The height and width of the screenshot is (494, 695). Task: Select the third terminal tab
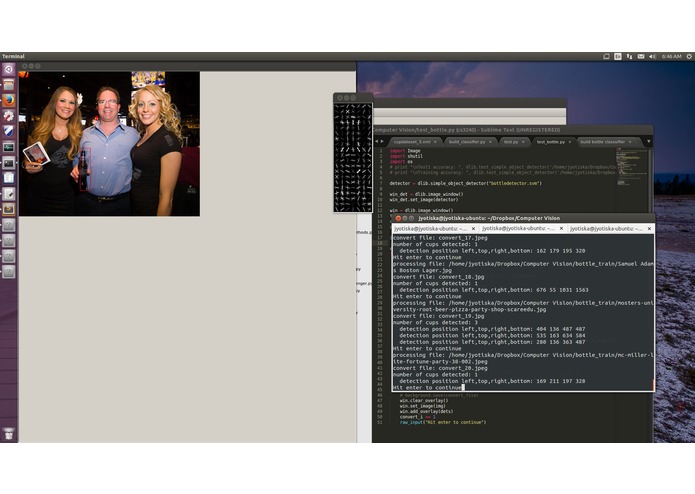point(611,229)
